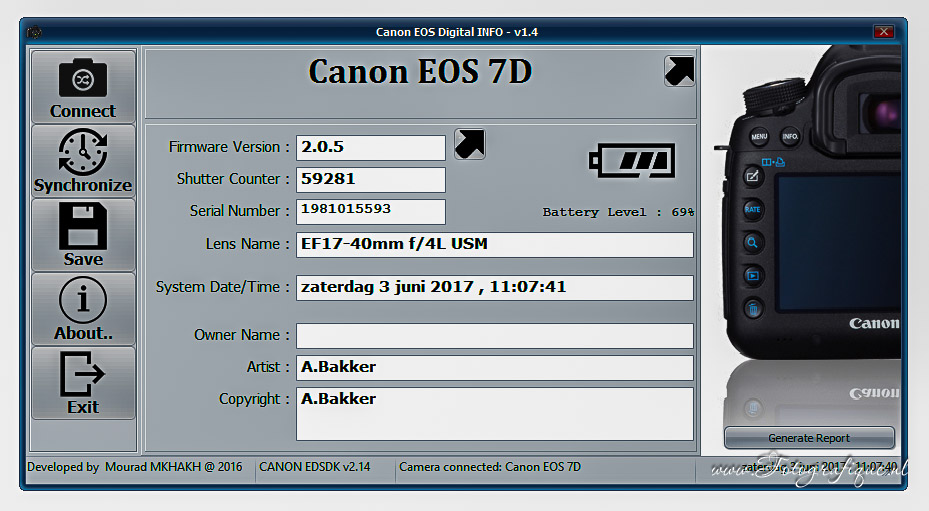Image resolution: width=929 pixels, height=511 pixels.
Task: Click the Save floppy disk button
Action: pos(83,235)
